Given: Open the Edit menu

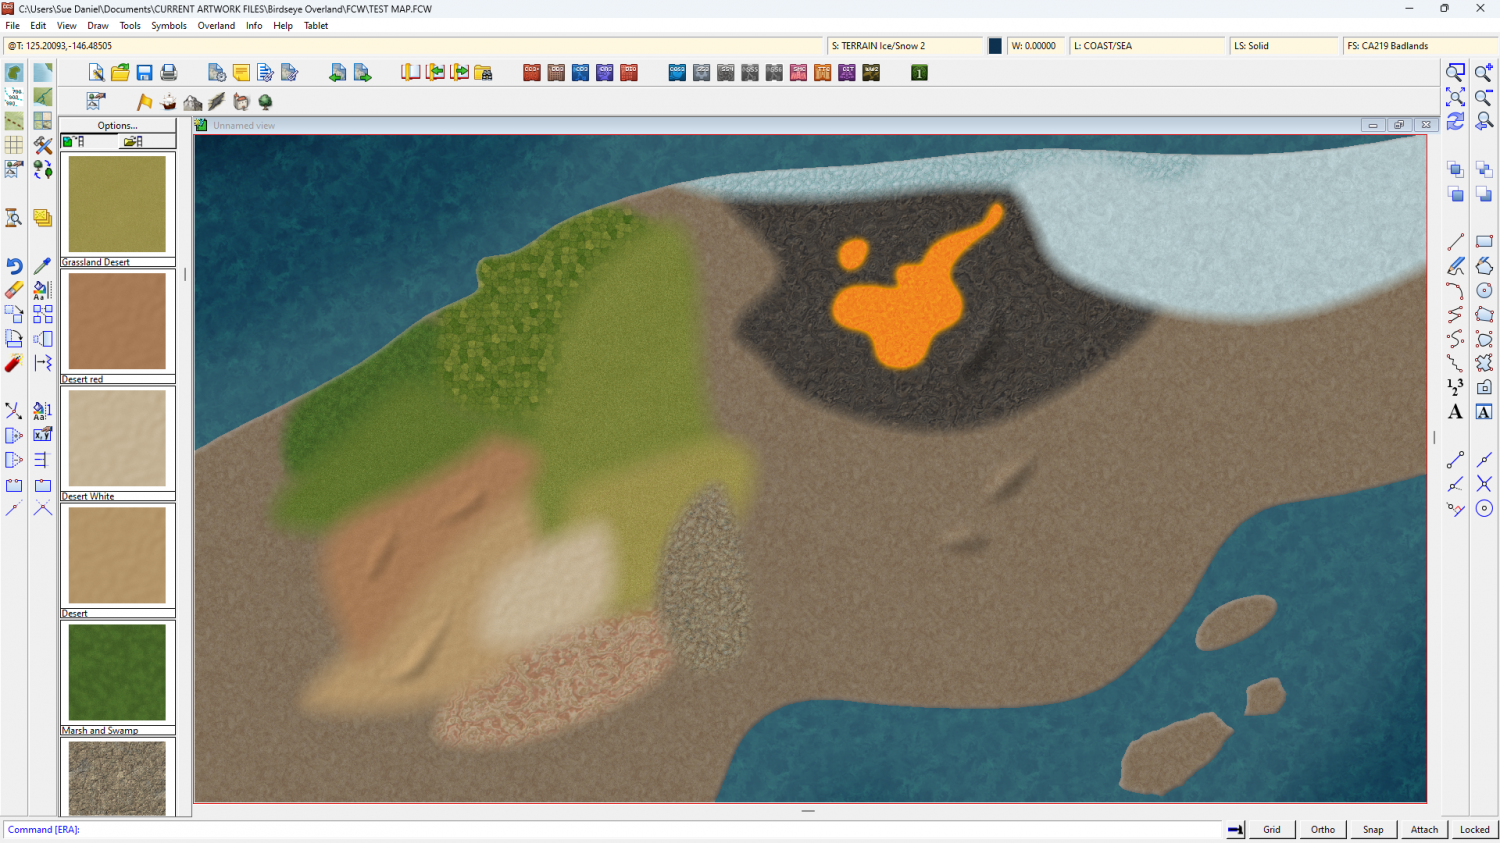Looking at the screenshot, I should click(38, 26).
